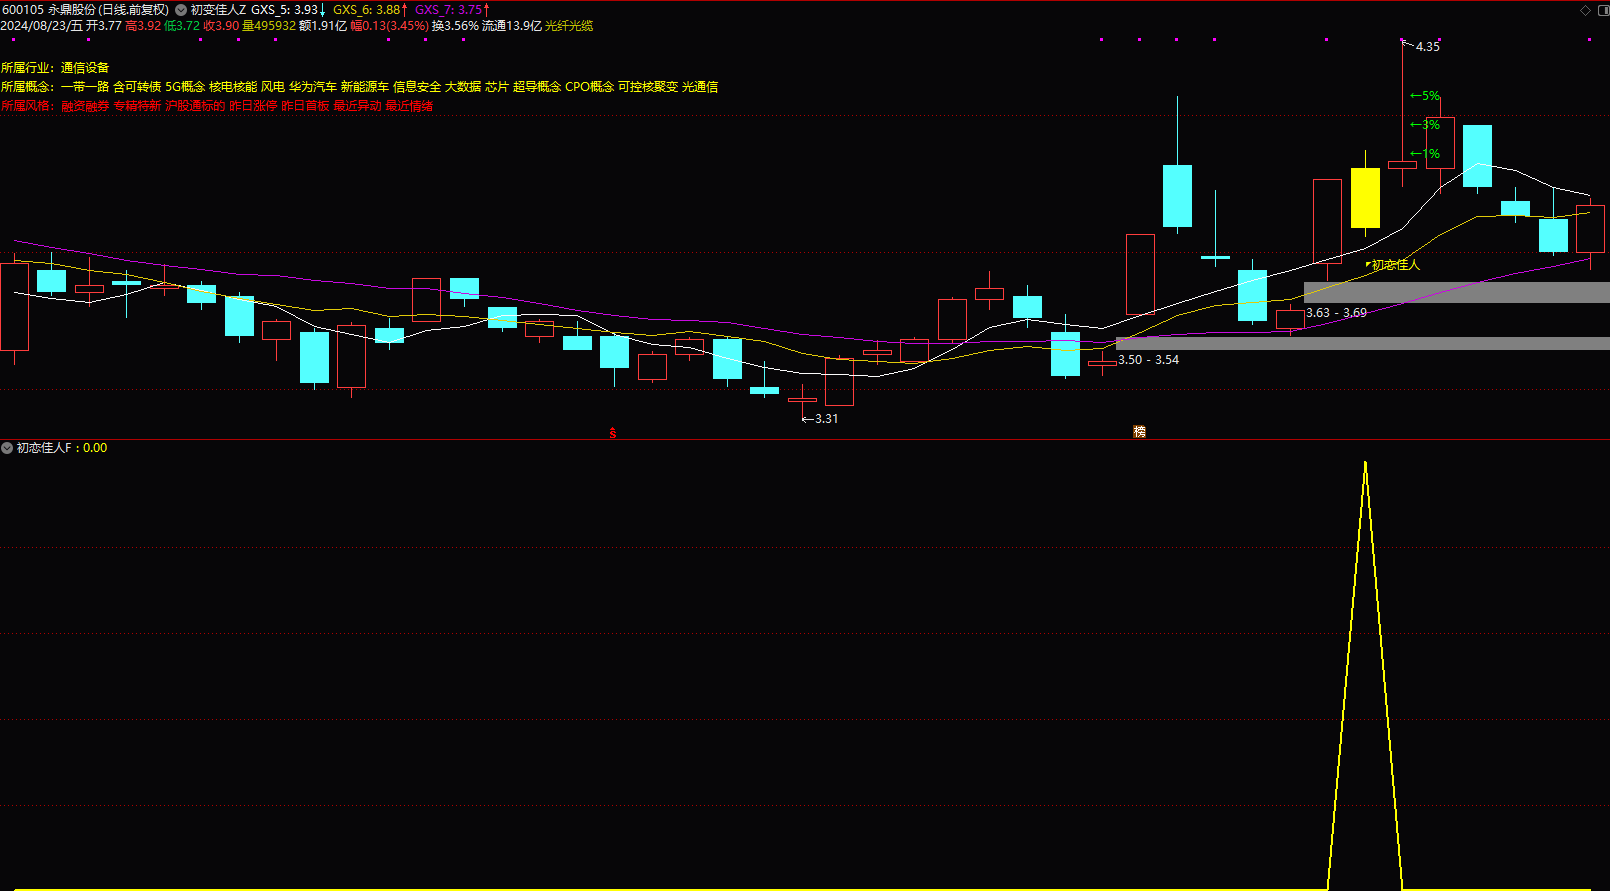This screenshot has height=891, width=1610.
Task: Click the 量495932 volume value
Action: [x=269, y=26]
